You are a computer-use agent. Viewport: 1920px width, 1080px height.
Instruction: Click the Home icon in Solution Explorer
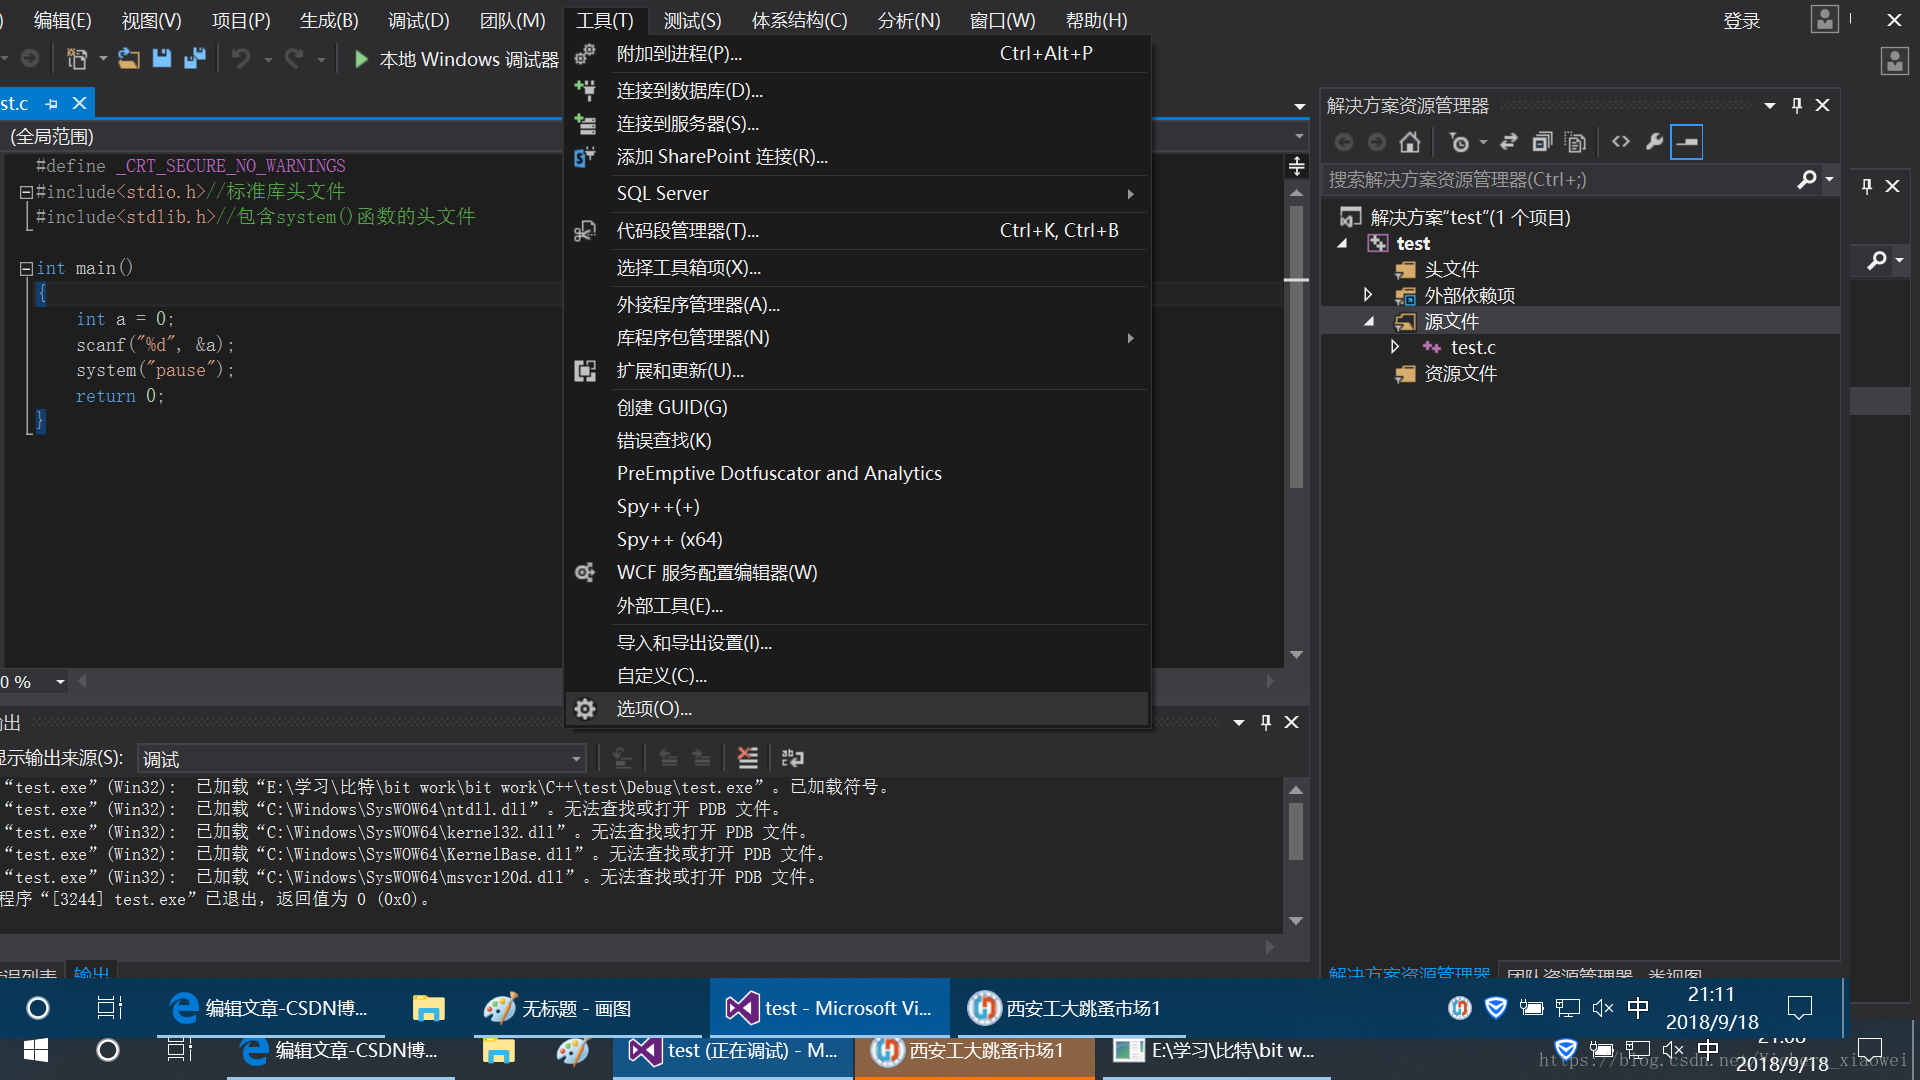tap(1409, 142)
